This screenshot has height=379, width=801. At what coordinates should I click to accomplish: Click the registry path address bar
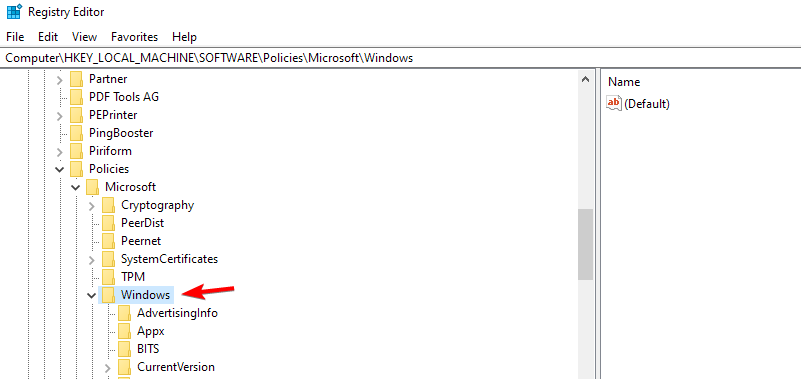[400, 58]
